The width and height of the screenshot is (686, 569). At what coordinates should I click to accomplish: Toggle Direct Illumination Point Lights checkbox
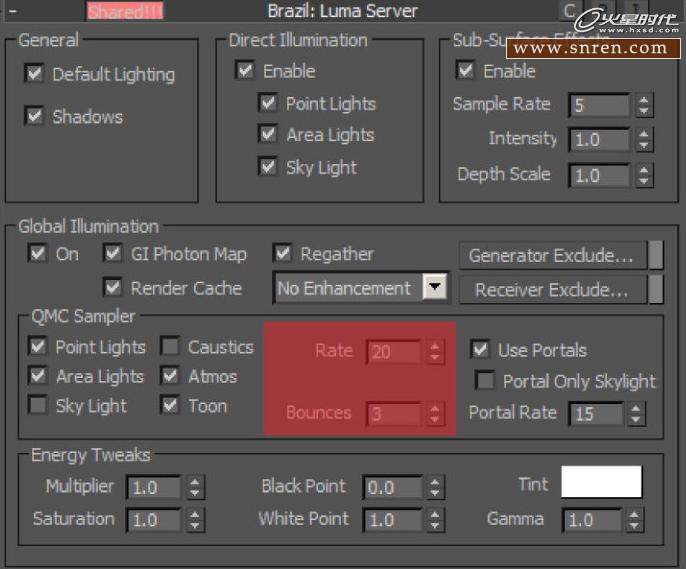pyautogui.click(x=268, y=103)
